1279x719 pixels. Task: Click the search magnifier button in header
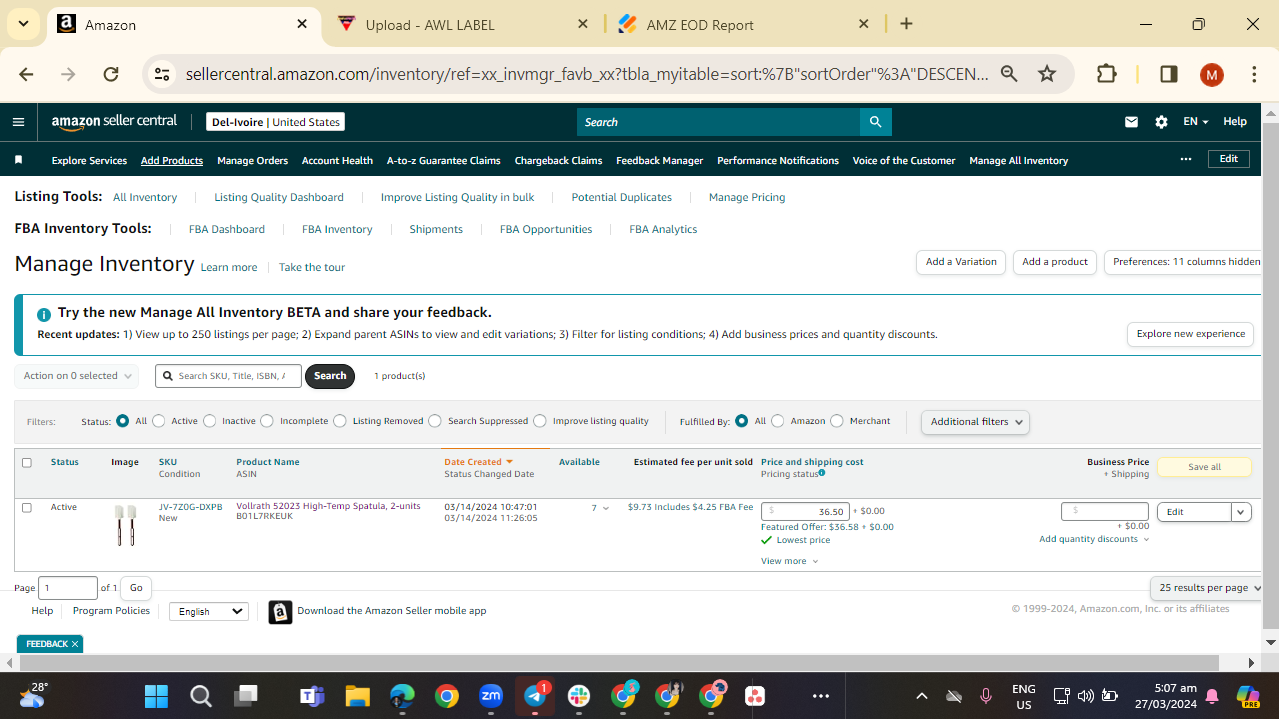[875, 122]
